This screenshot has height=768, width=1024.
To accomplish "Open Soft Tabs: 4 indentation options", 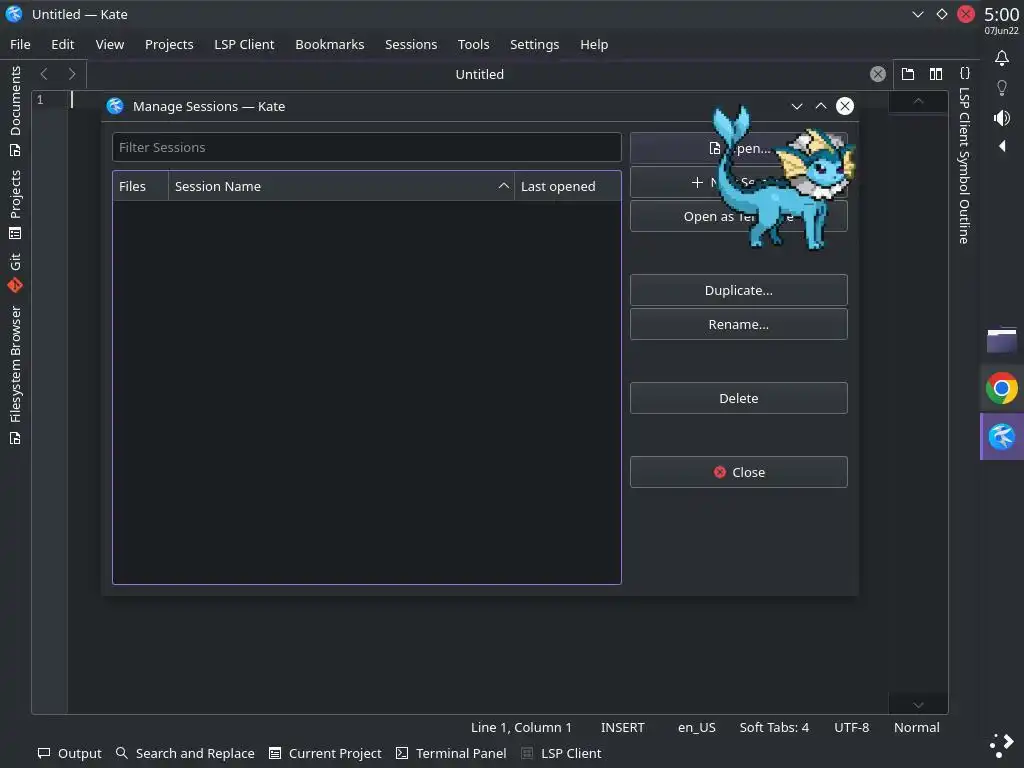I will pyautogui.click(x=774, y=727).
